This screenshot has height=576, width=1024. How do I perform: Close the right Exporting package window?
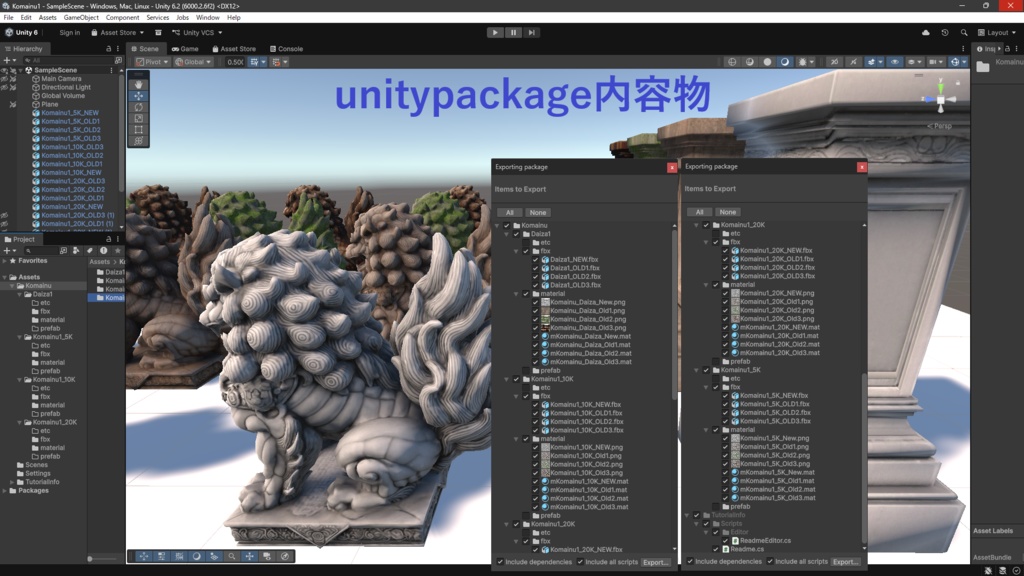[861, 167]
